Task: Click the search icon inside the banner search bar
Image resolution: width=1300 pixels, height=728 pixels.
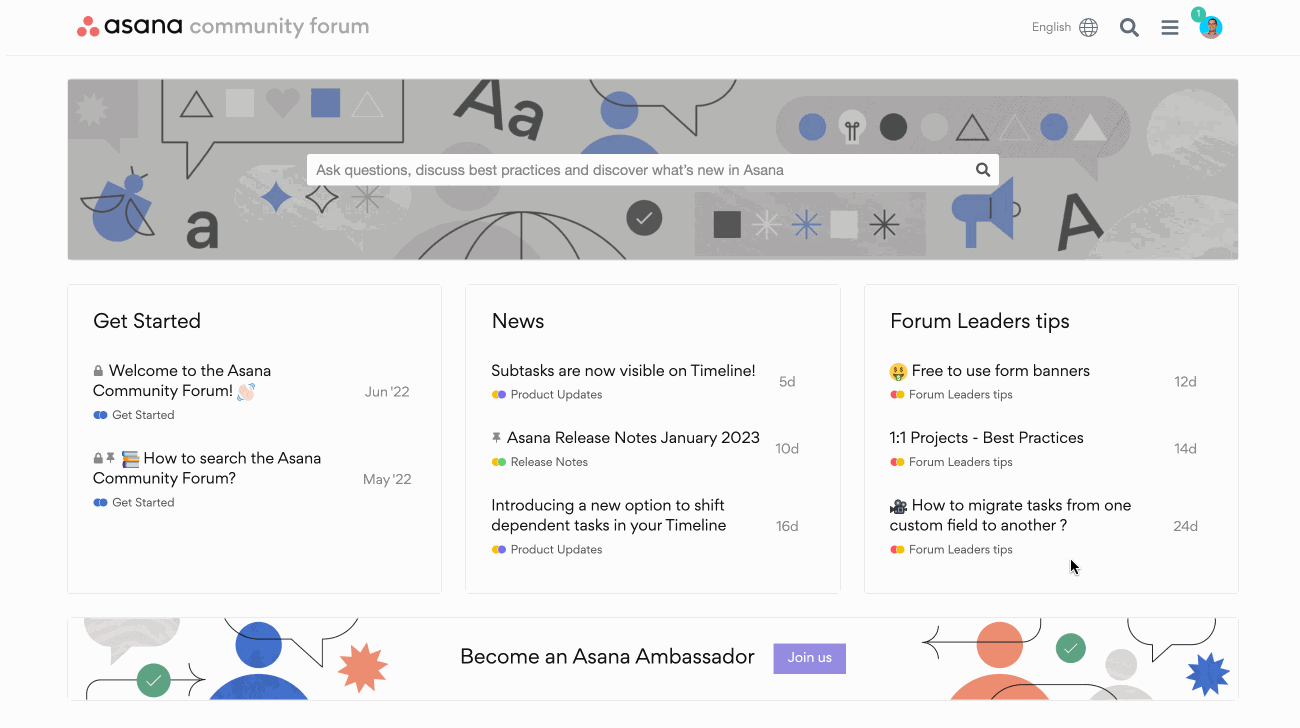Action: coord(982,169)
